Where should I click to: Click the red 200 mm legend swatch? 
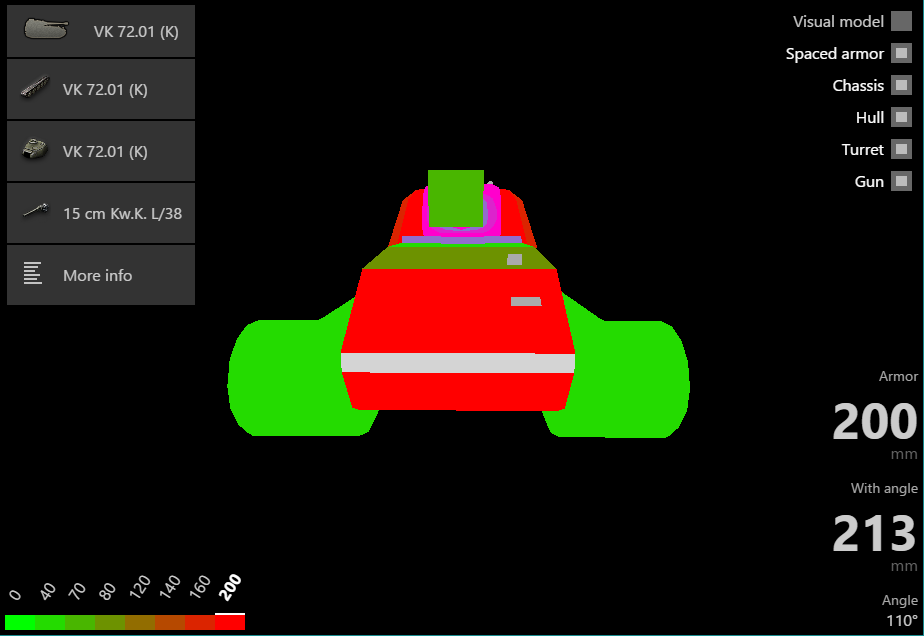[230, 622]
